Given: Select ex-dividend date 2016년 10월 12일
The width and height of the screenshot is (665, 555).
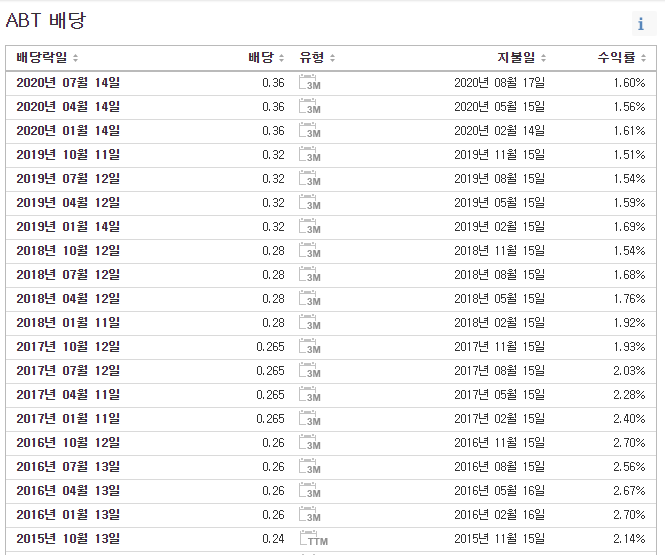Looking at the screenshot, I should 68,443.
